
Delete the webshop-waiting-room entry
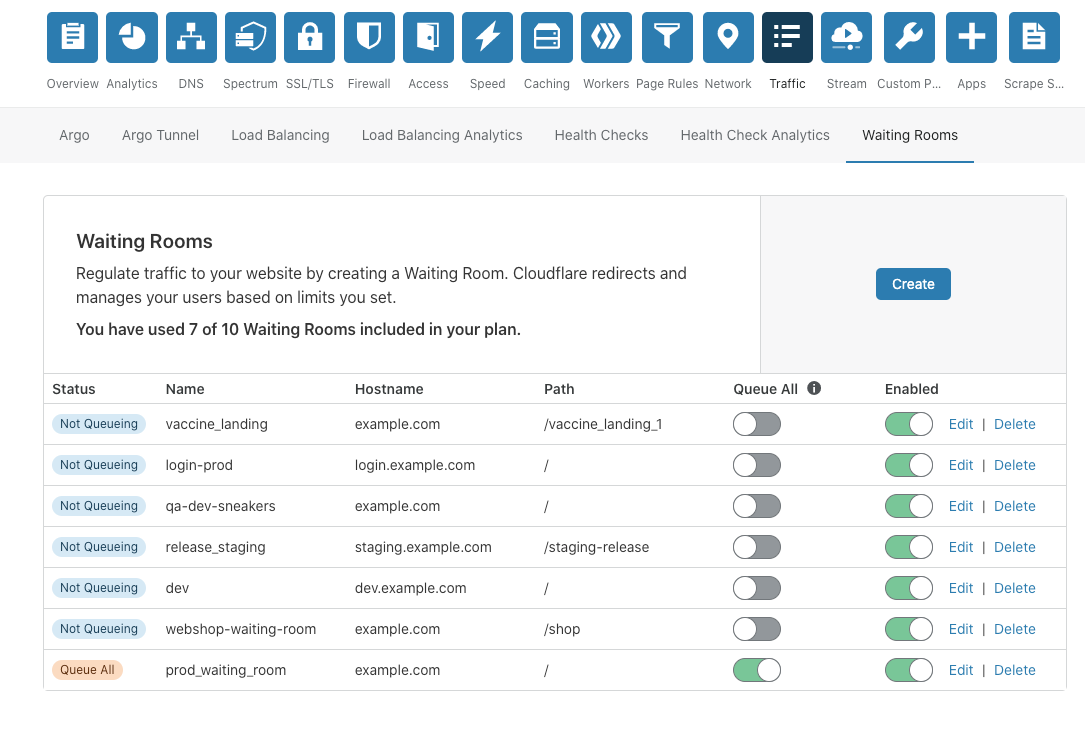point(1014,629)
